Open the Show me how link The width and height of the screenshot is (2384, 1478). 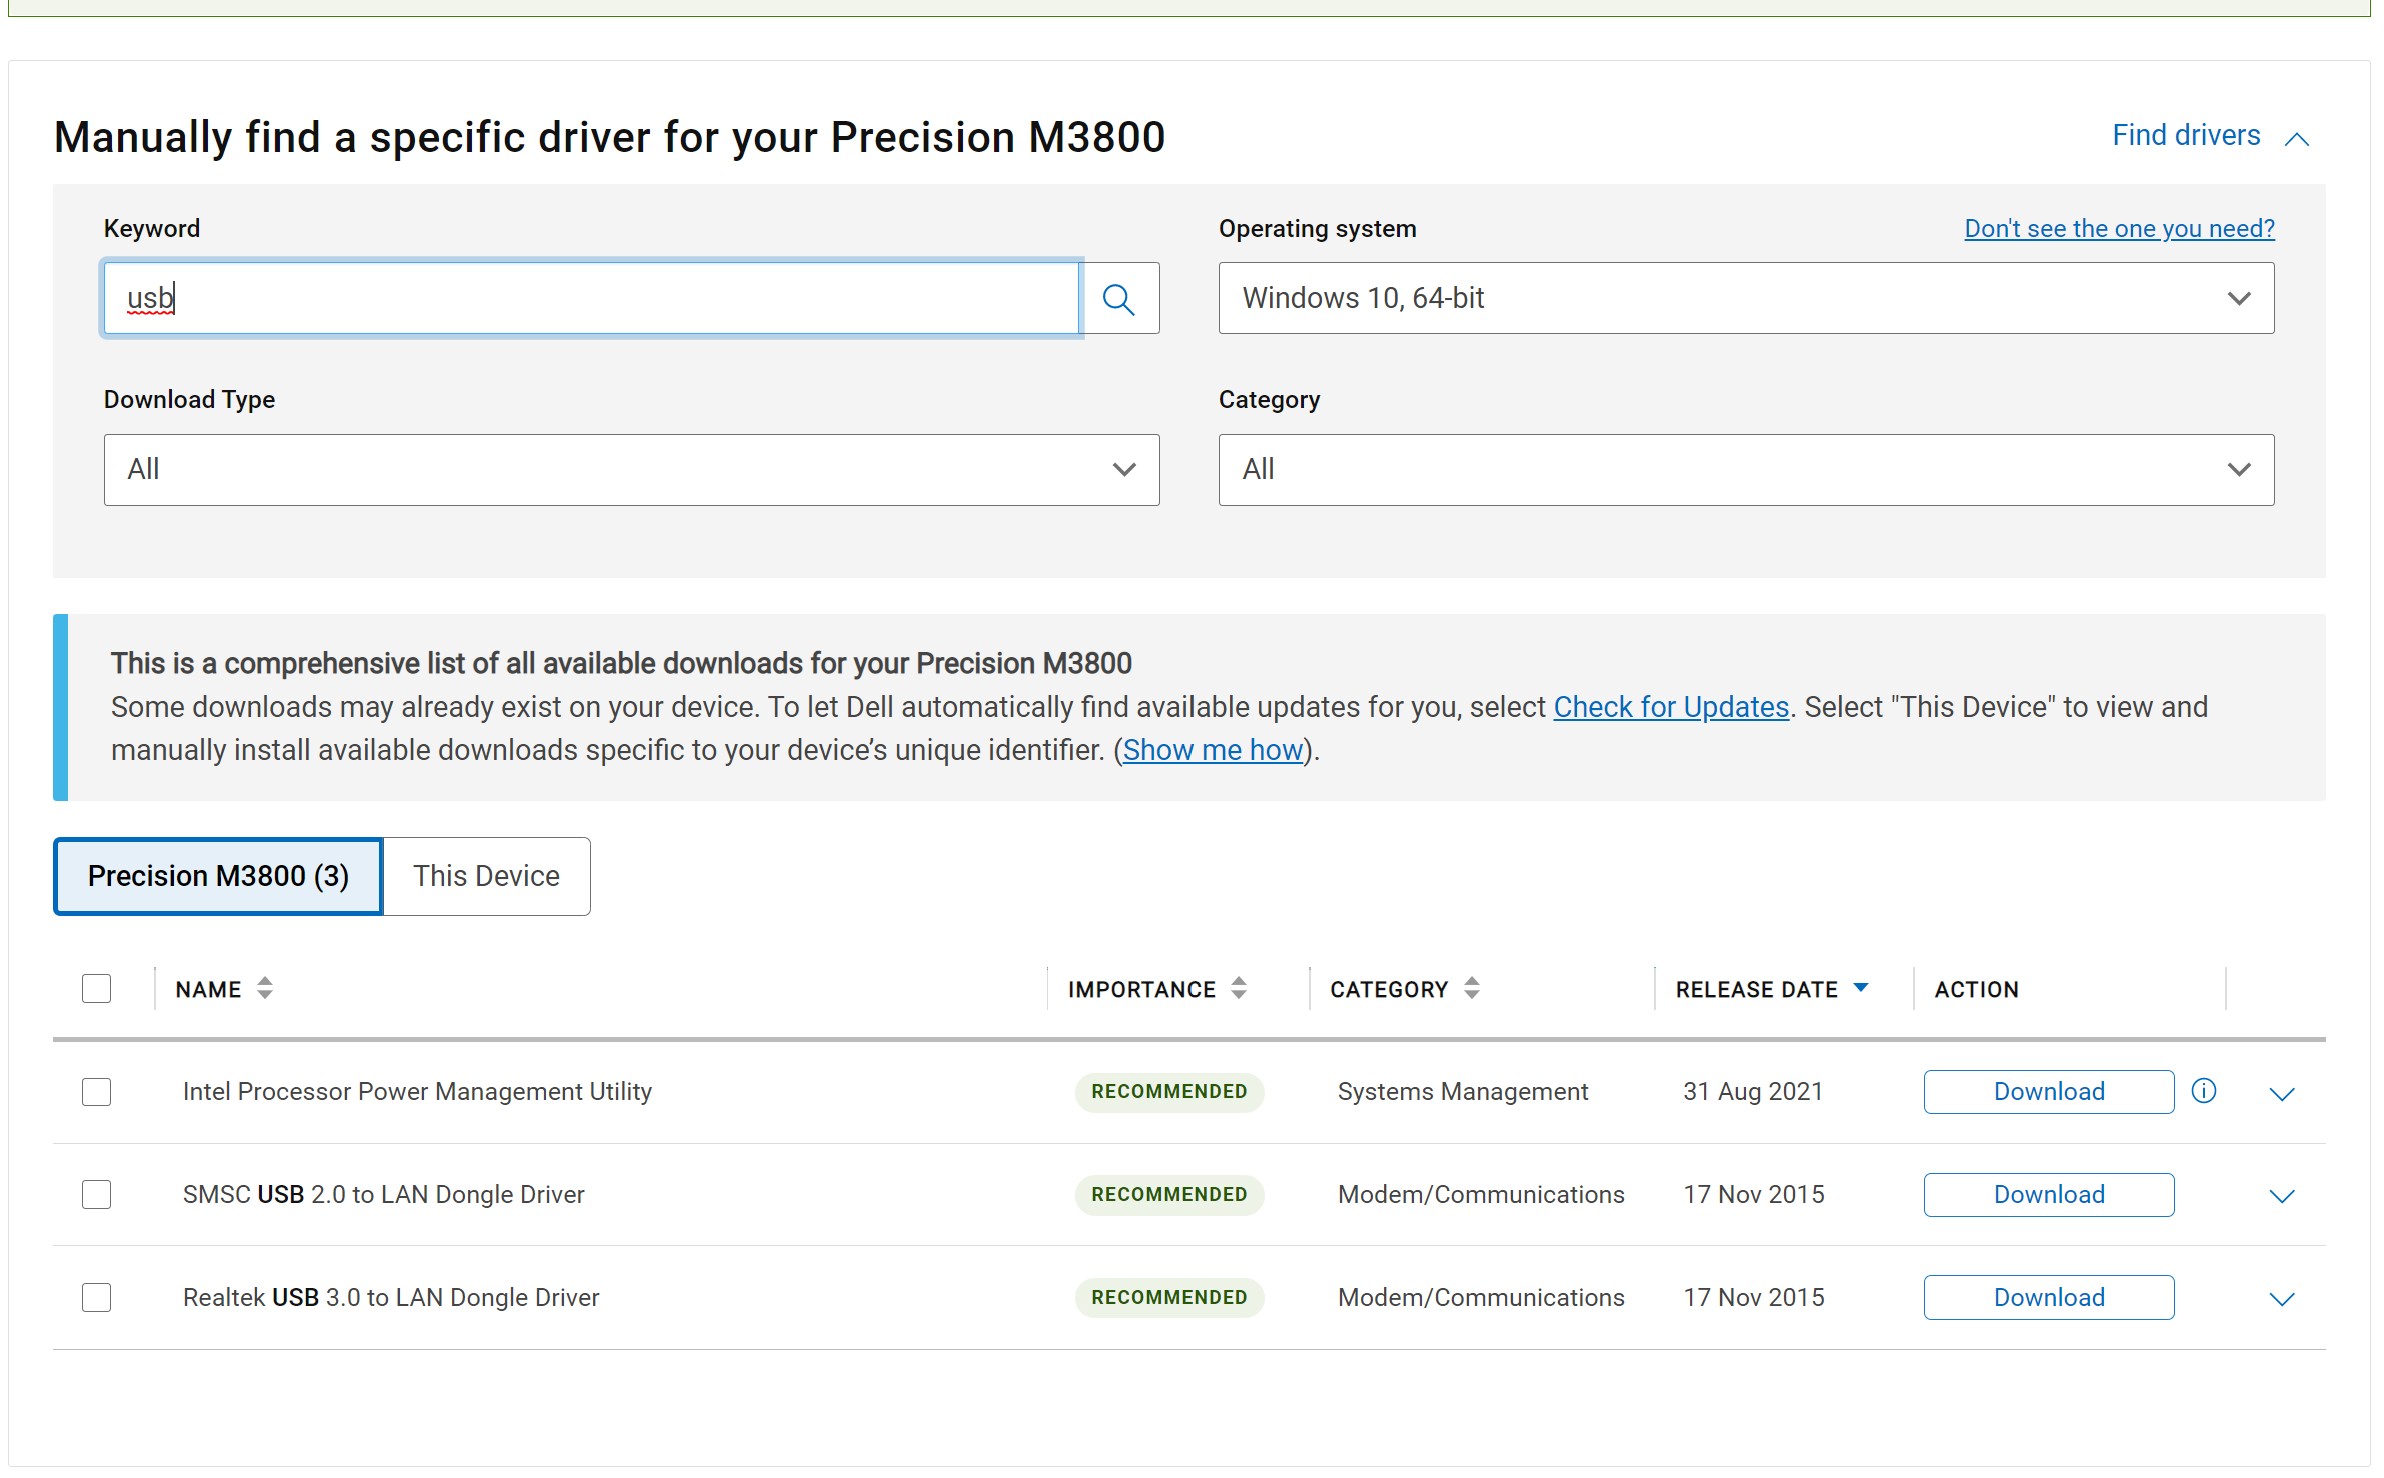coord(1213,750)
